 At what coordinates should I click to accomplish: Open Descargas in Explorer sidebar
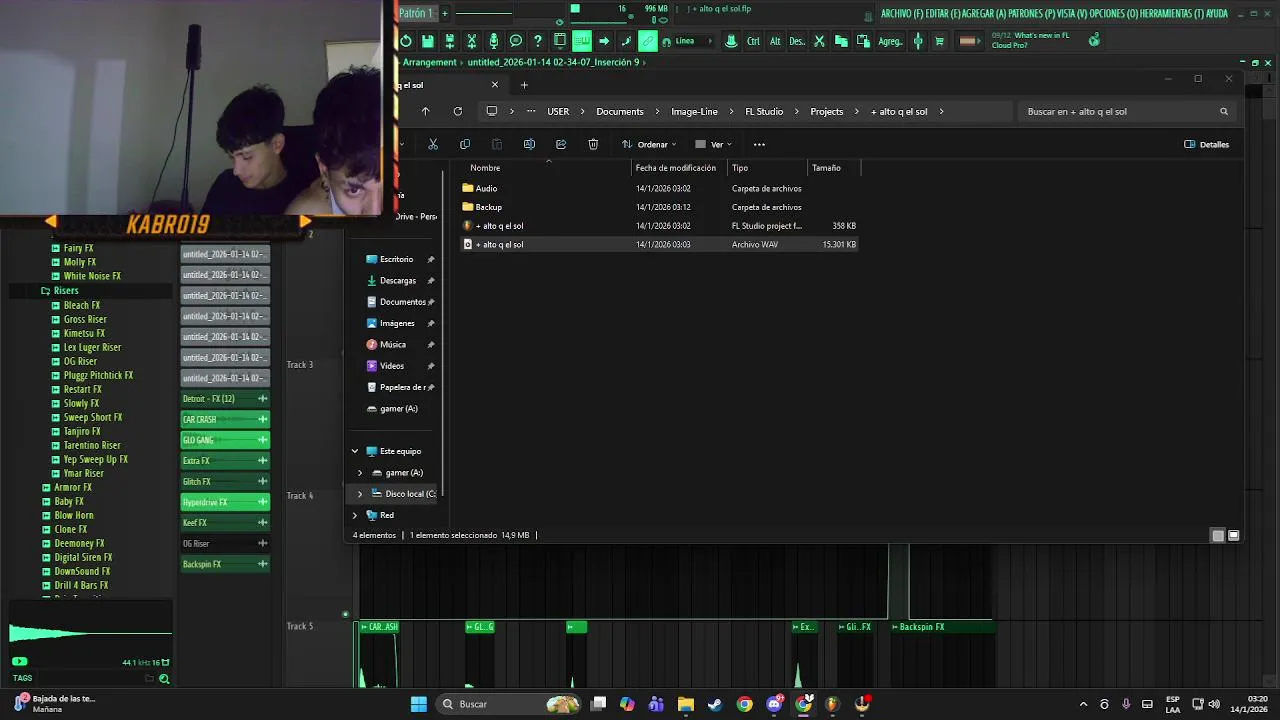(x=397, y=280)
